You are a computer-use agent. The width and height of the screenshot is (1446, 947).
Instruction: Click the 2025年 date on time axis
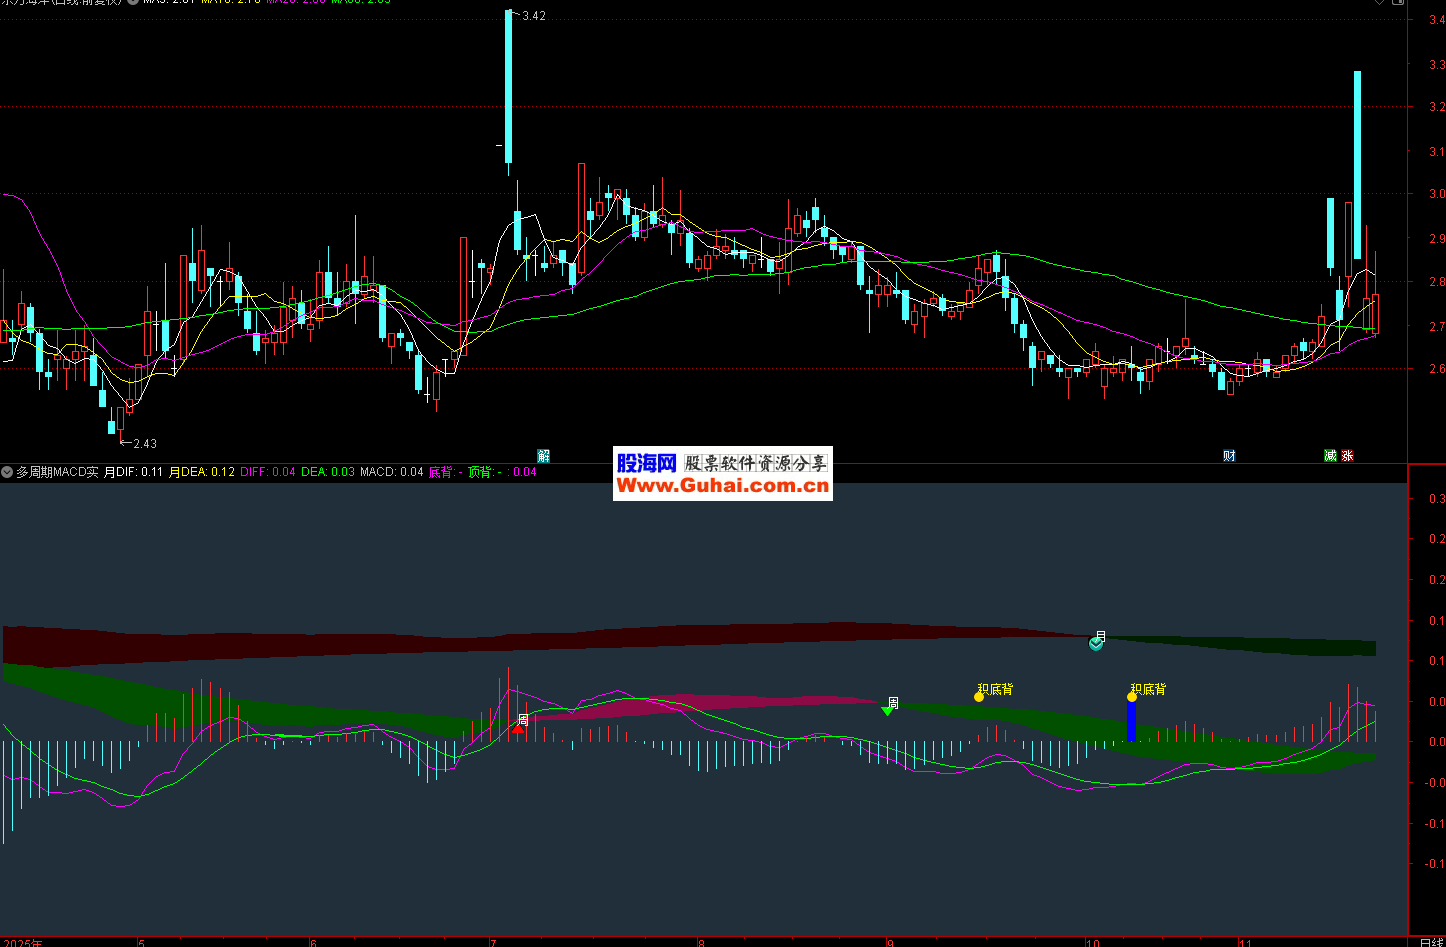[24, 942]
